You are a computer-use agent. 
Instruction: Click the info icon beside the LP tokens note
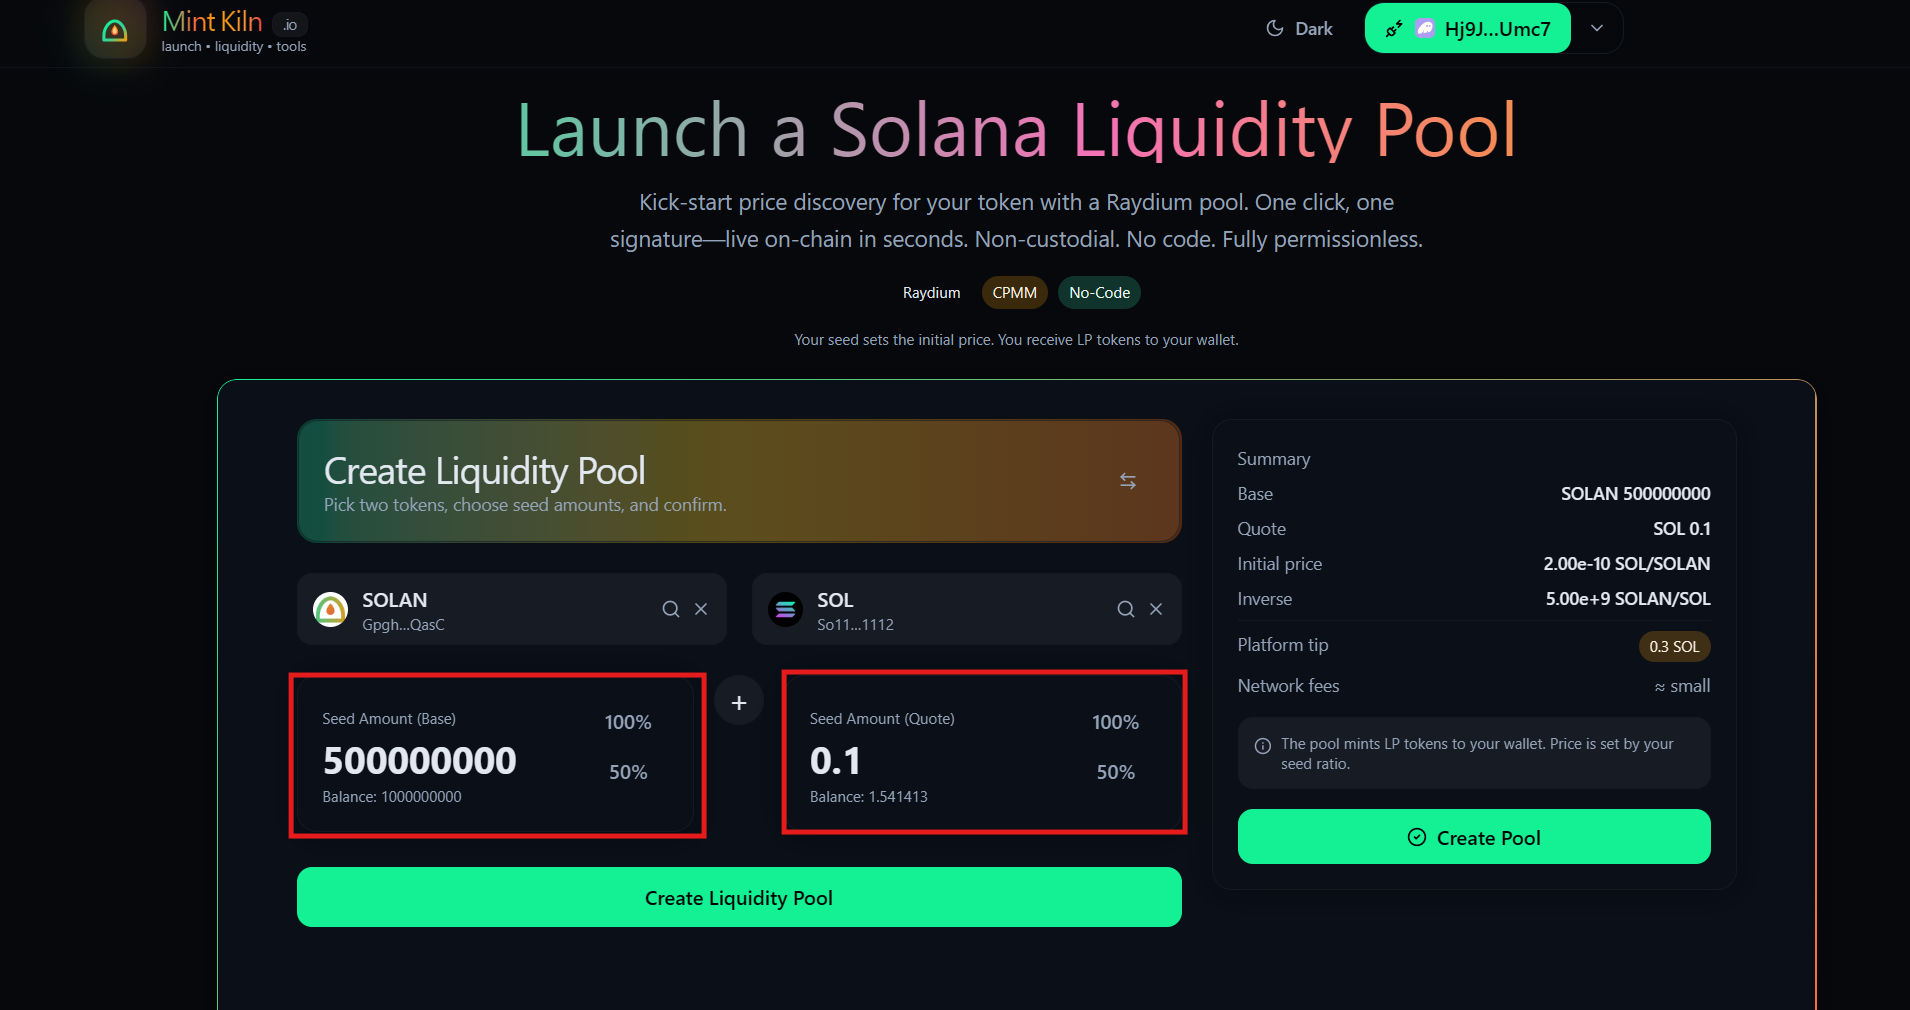pyautogui.click(x=1261, y=744)
